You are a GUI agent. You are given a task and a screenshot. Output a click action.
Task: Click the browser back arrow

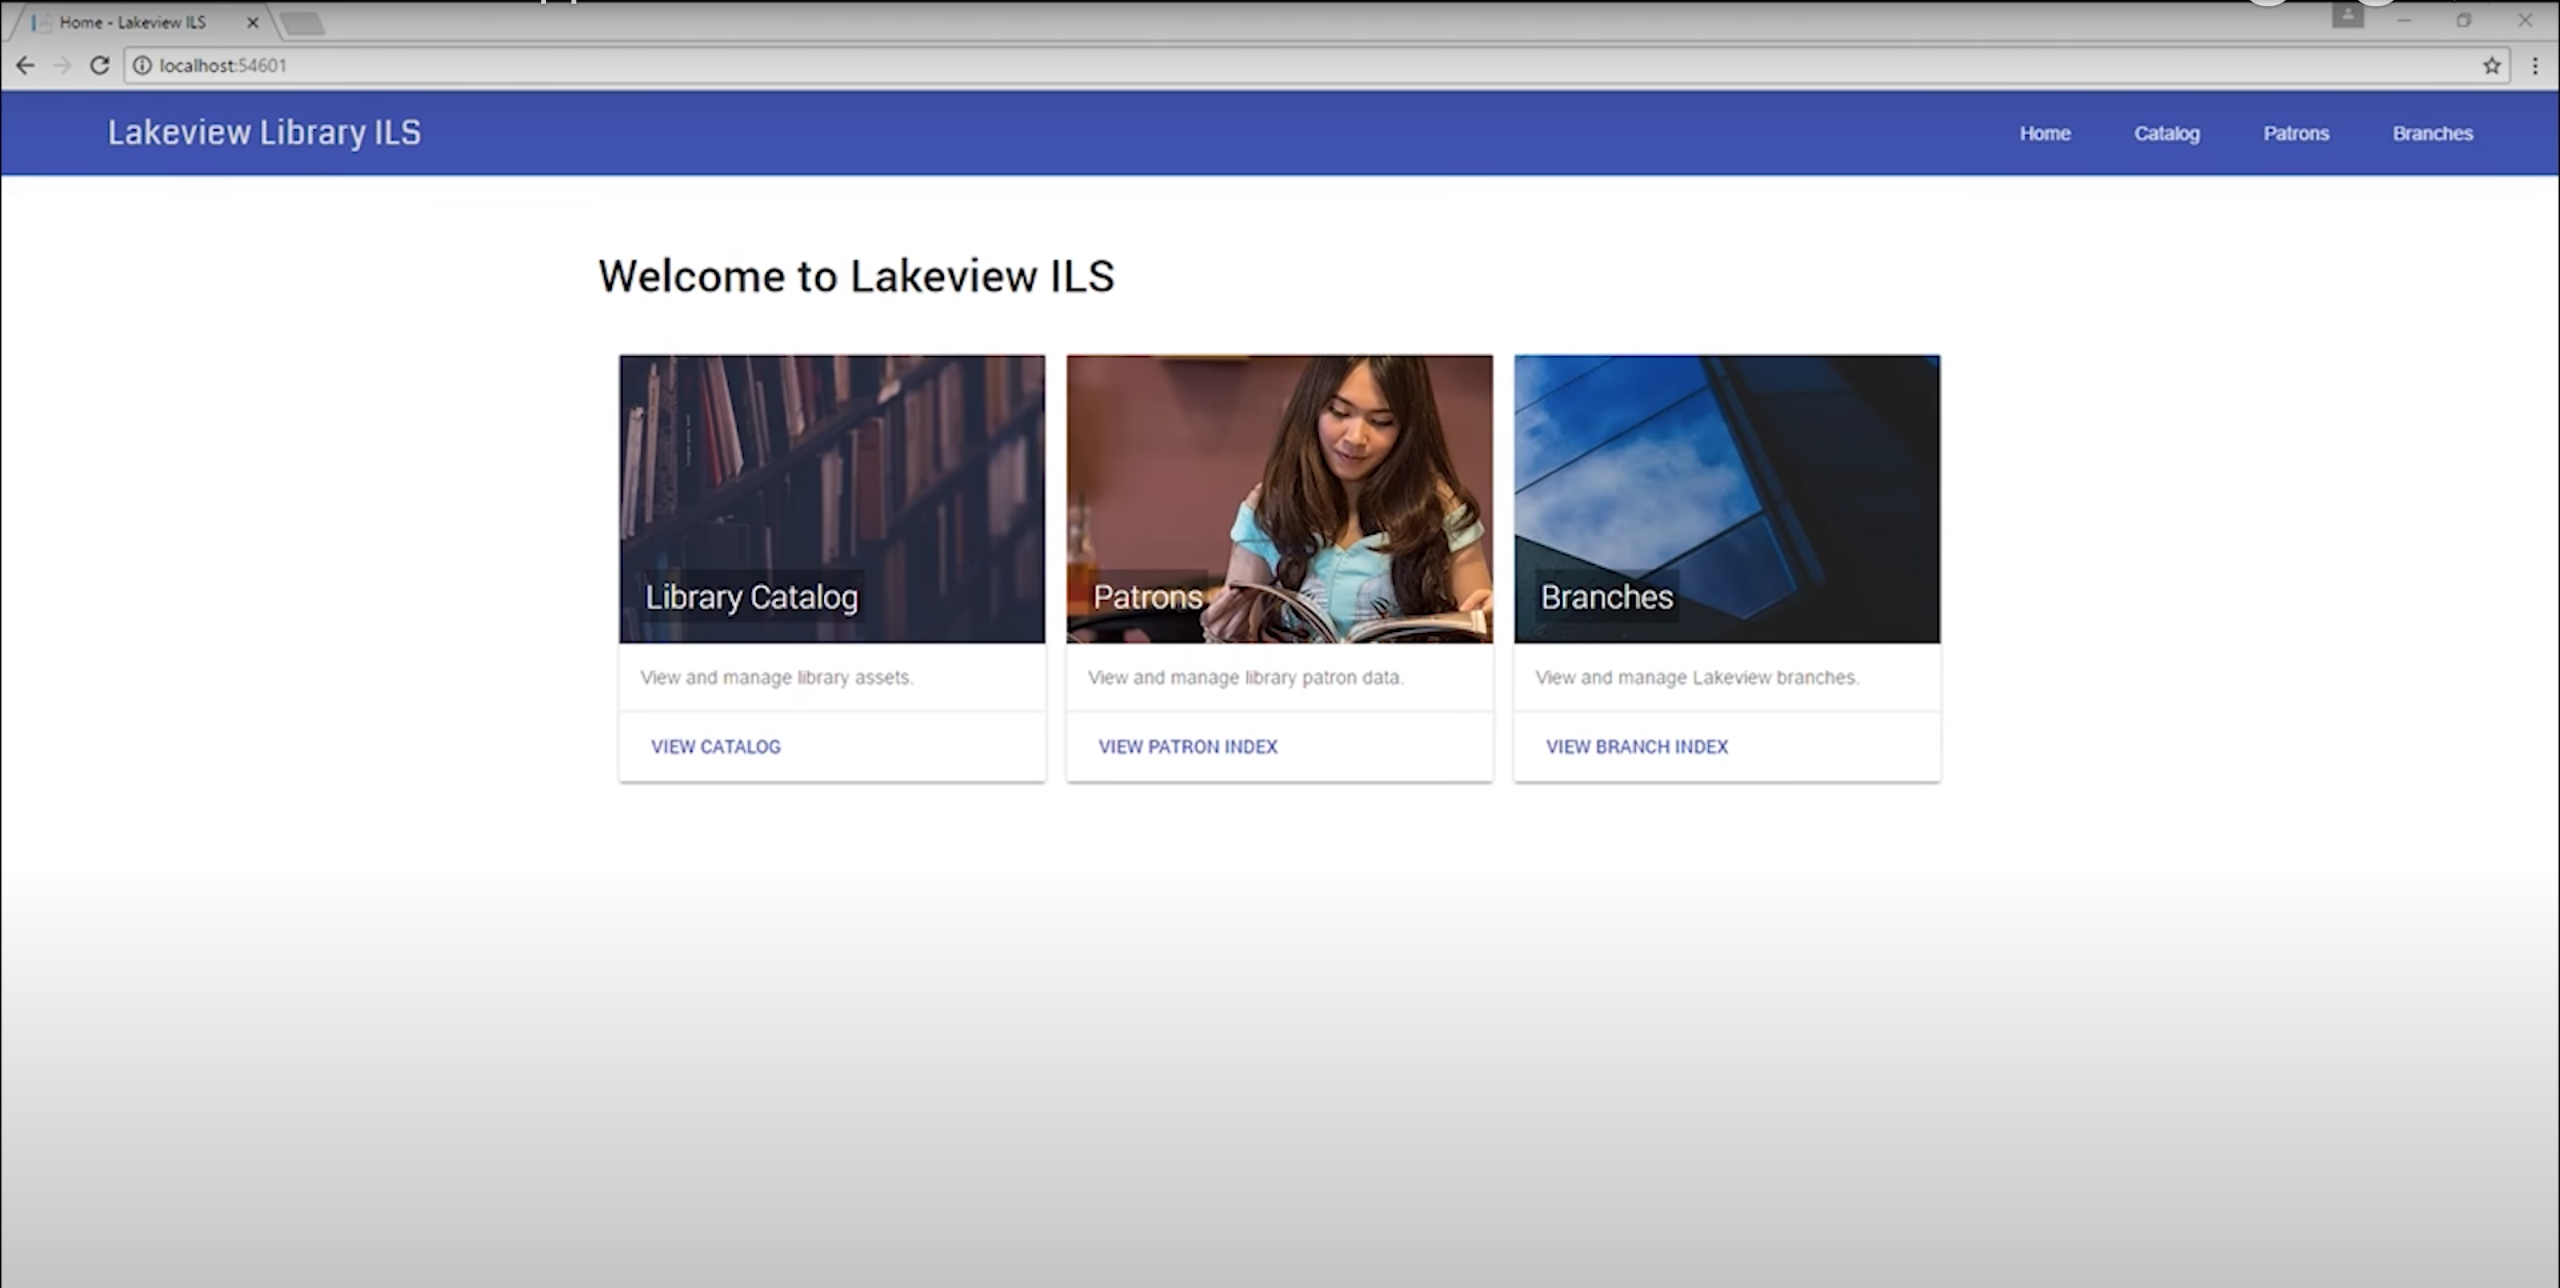point(25,66)
